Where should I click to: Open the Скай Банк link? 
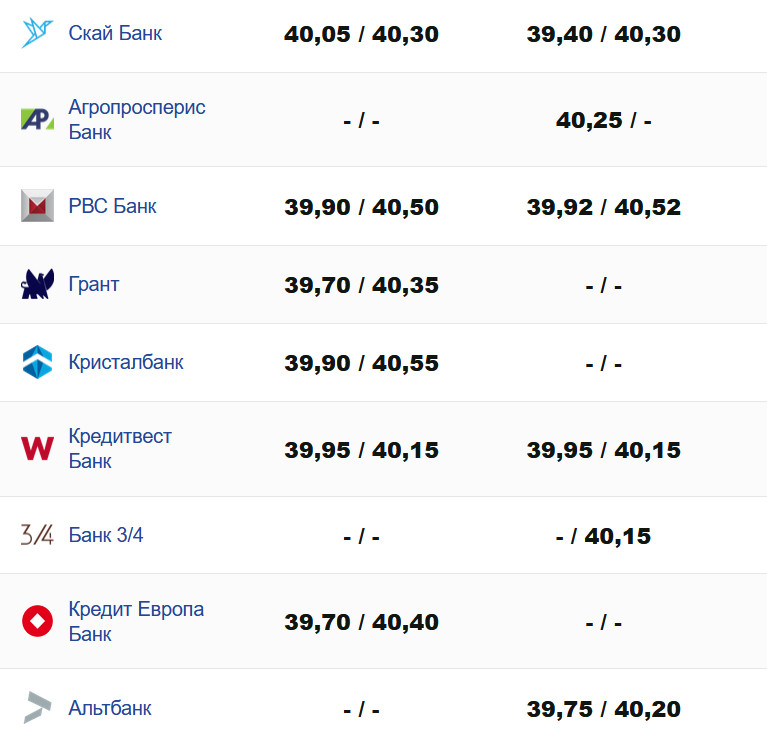click(115, 33)
